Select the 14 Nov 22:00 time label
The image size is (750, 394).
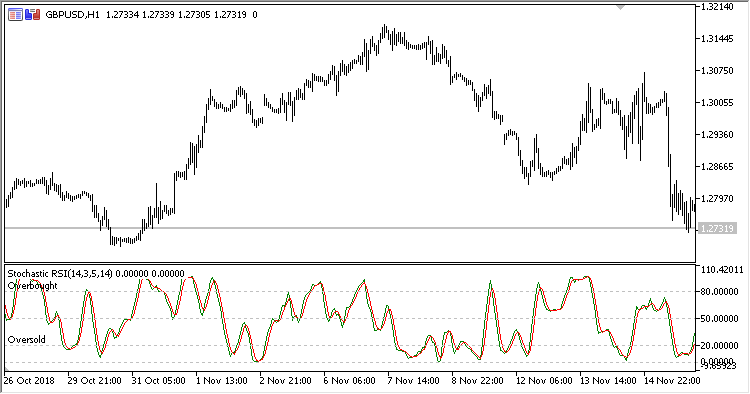pos(672,381)
